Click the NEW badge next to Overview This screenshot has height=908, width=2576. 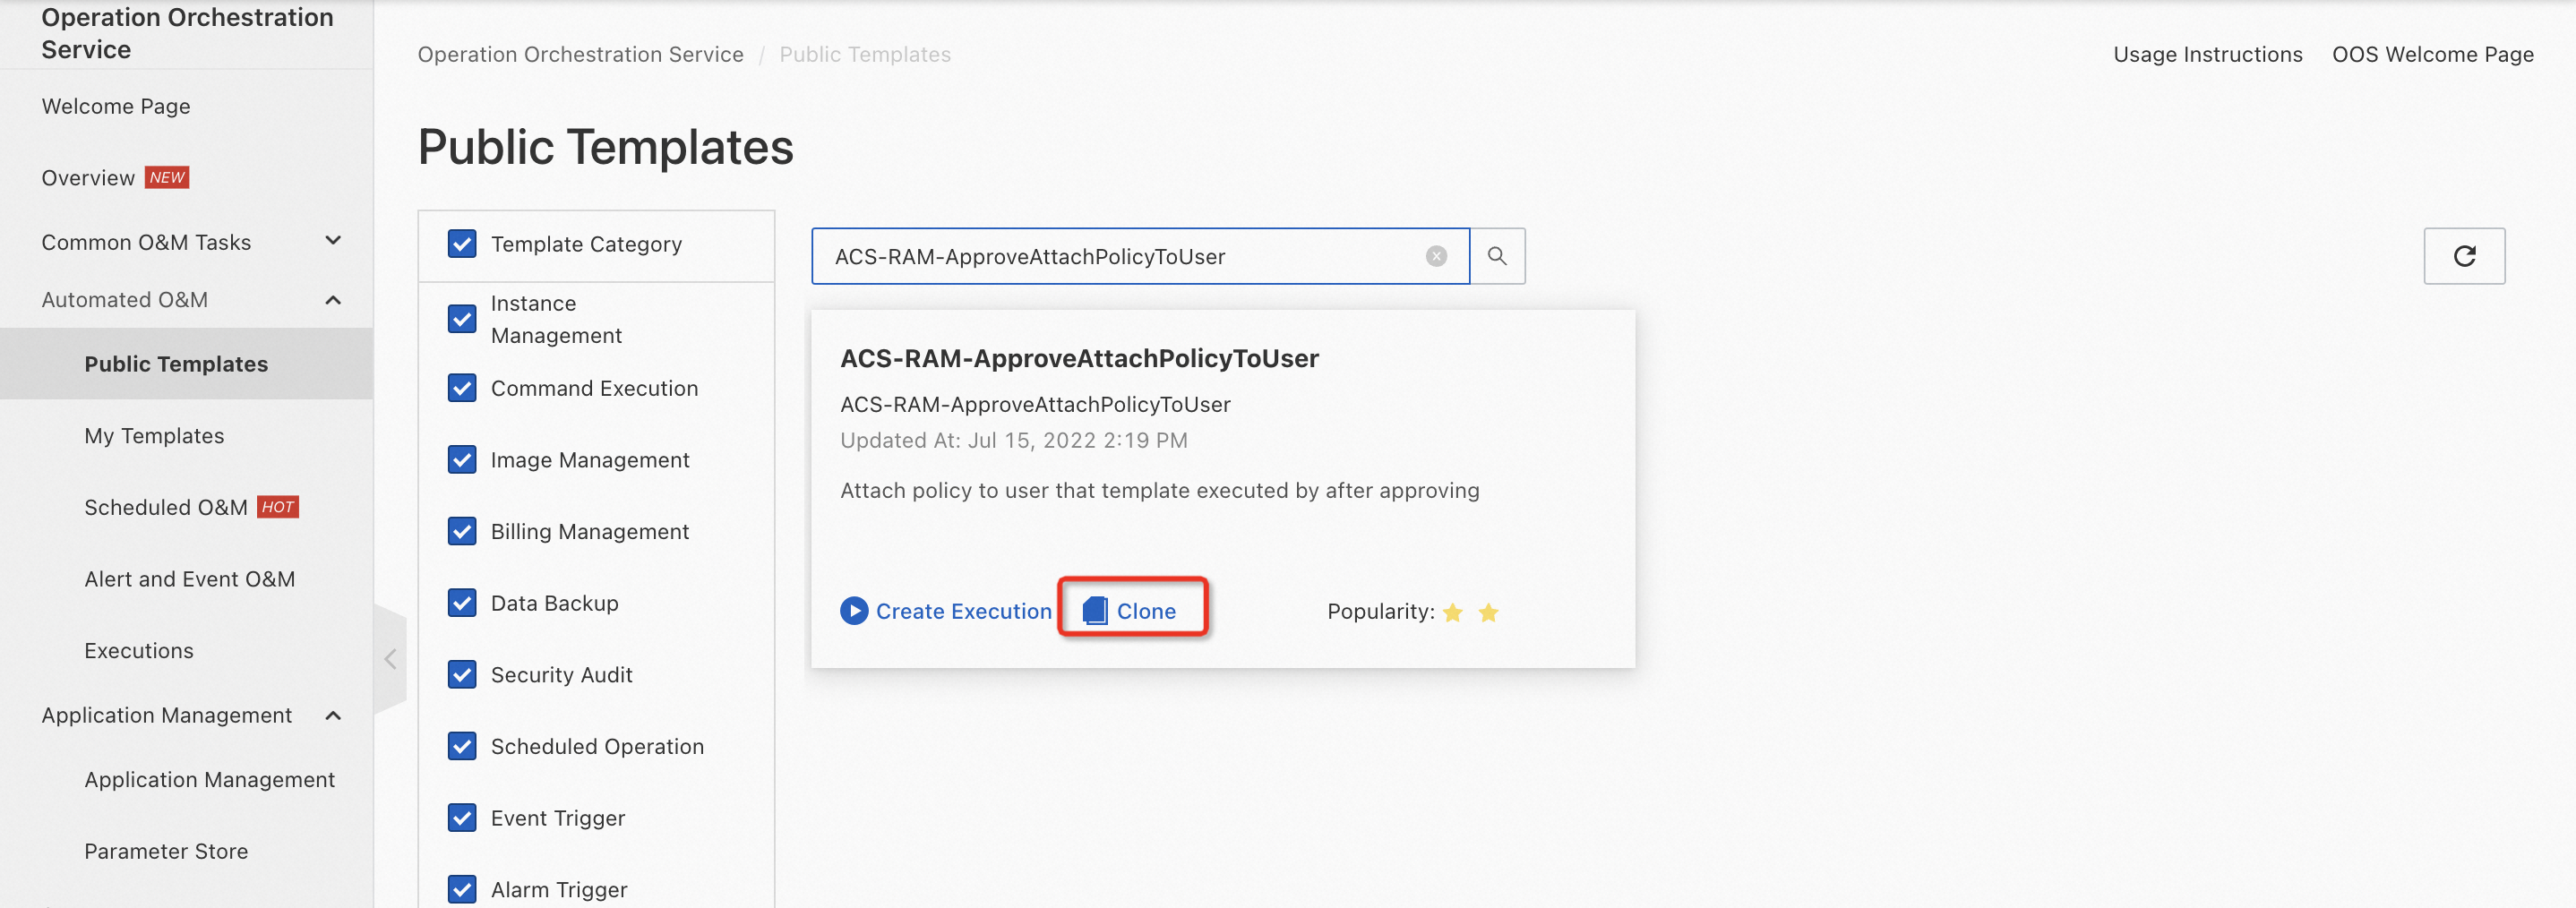tap(167, 176)
